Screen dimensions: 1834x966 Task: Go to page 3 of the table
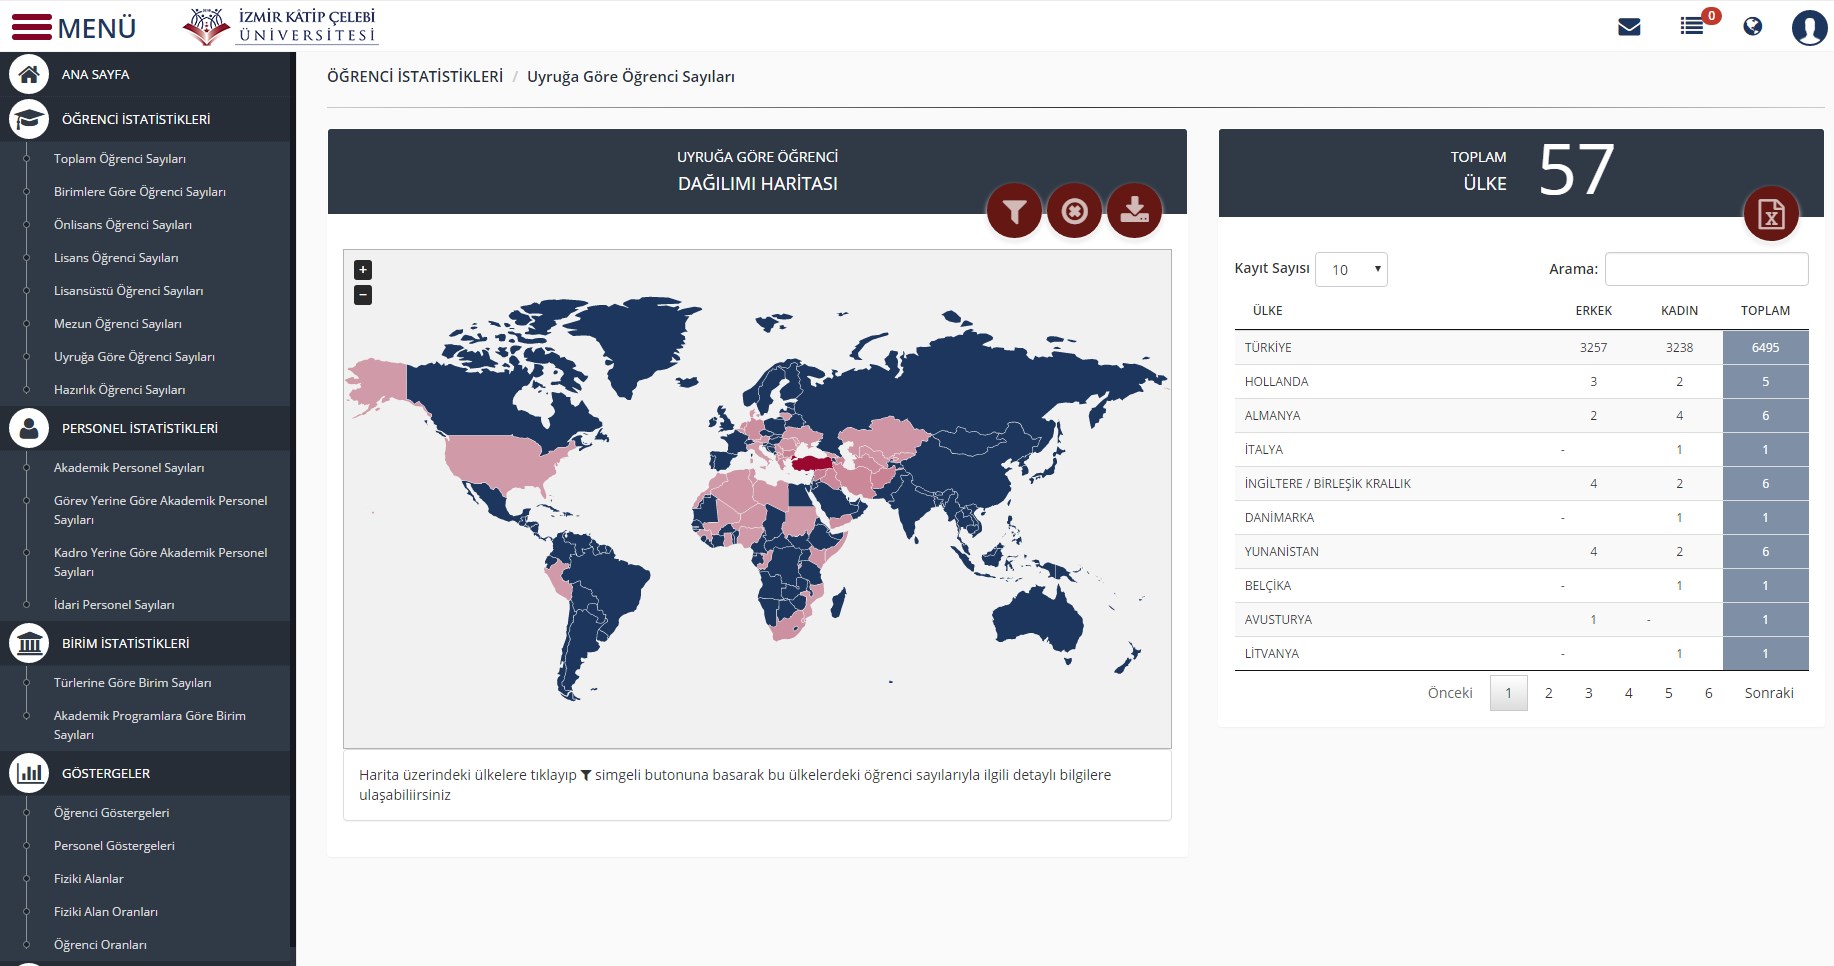pos(1588,693)
